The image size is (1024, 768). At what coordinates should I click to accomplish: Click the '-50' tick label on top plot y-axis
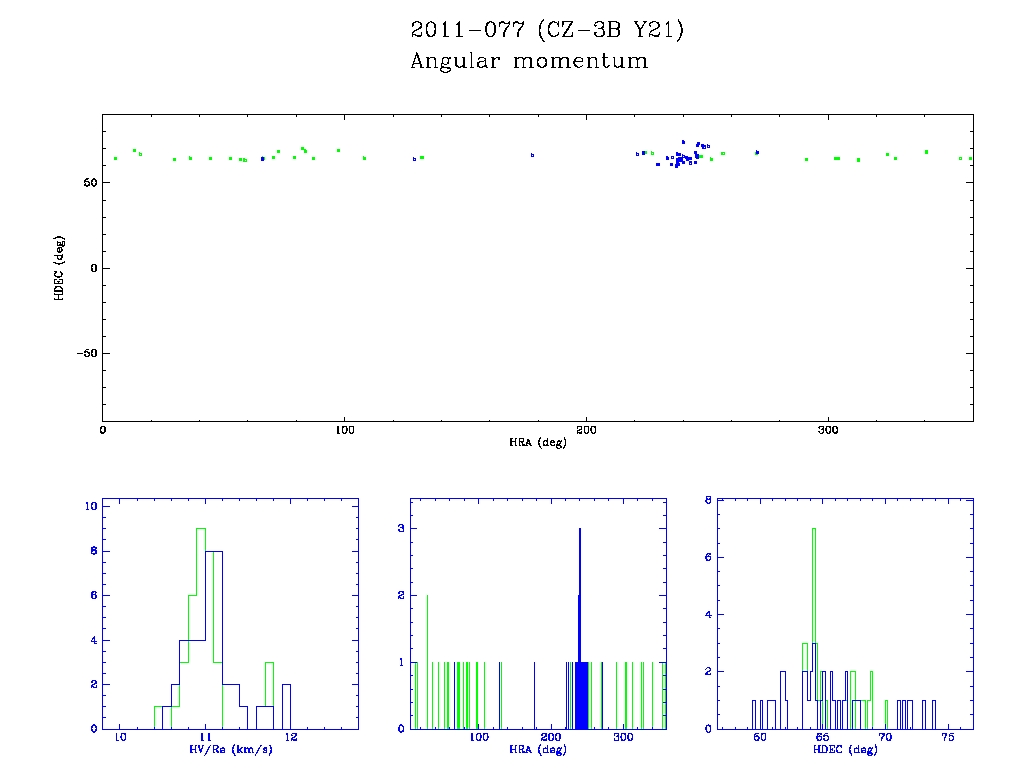[x=87, y=353]
